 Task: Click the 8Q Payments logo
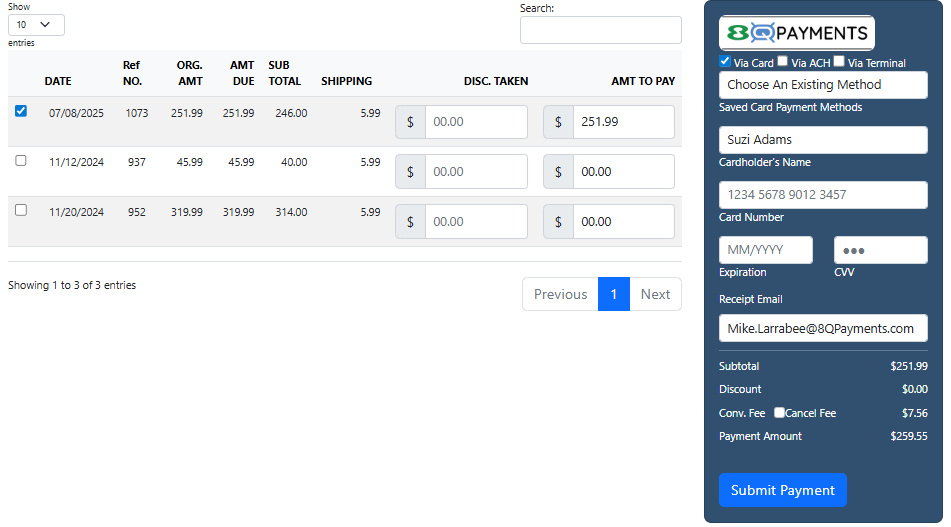797,33
